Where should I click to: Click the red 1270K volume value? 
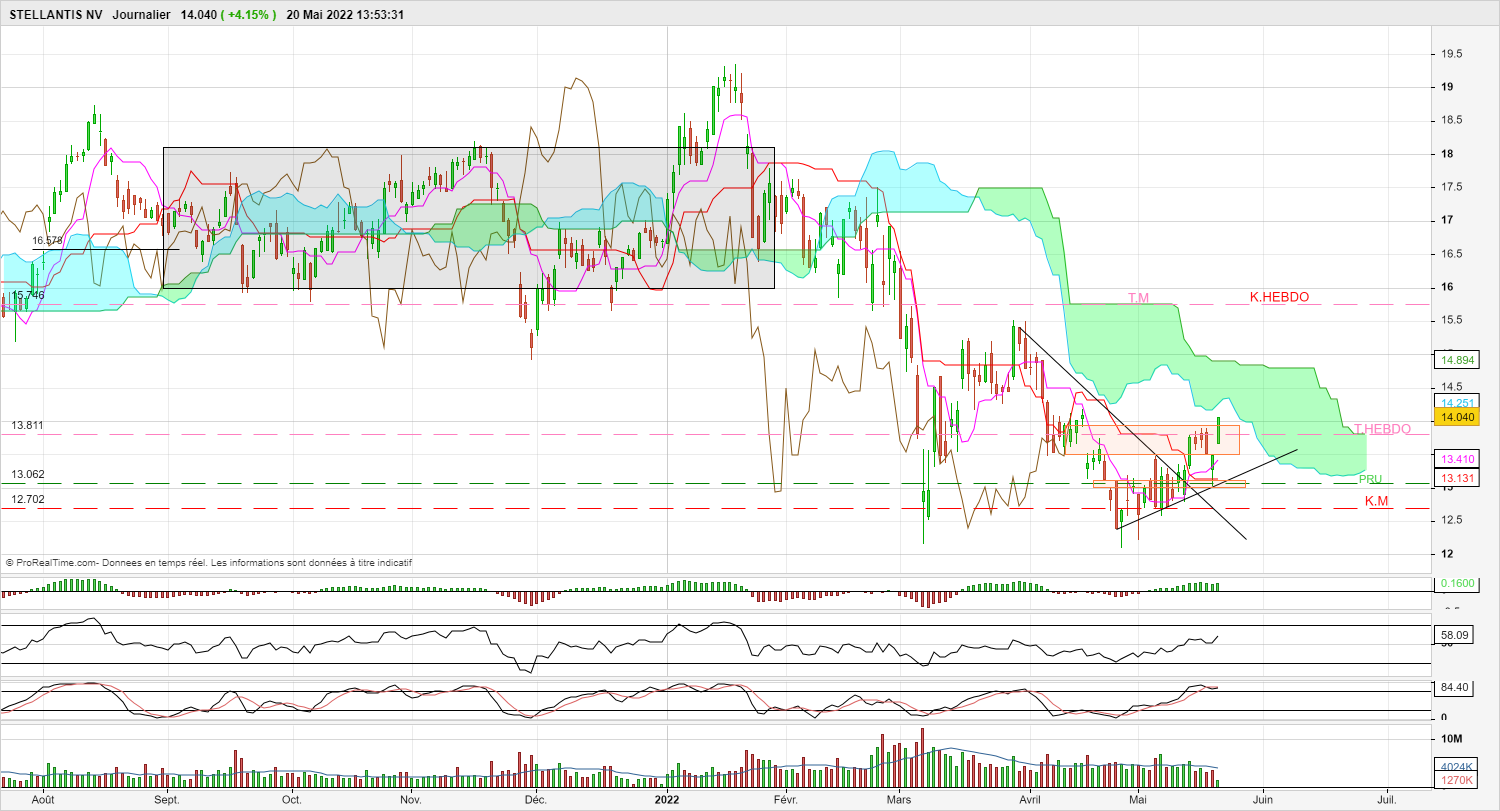pyautogui.click(x=1454, y=780)
